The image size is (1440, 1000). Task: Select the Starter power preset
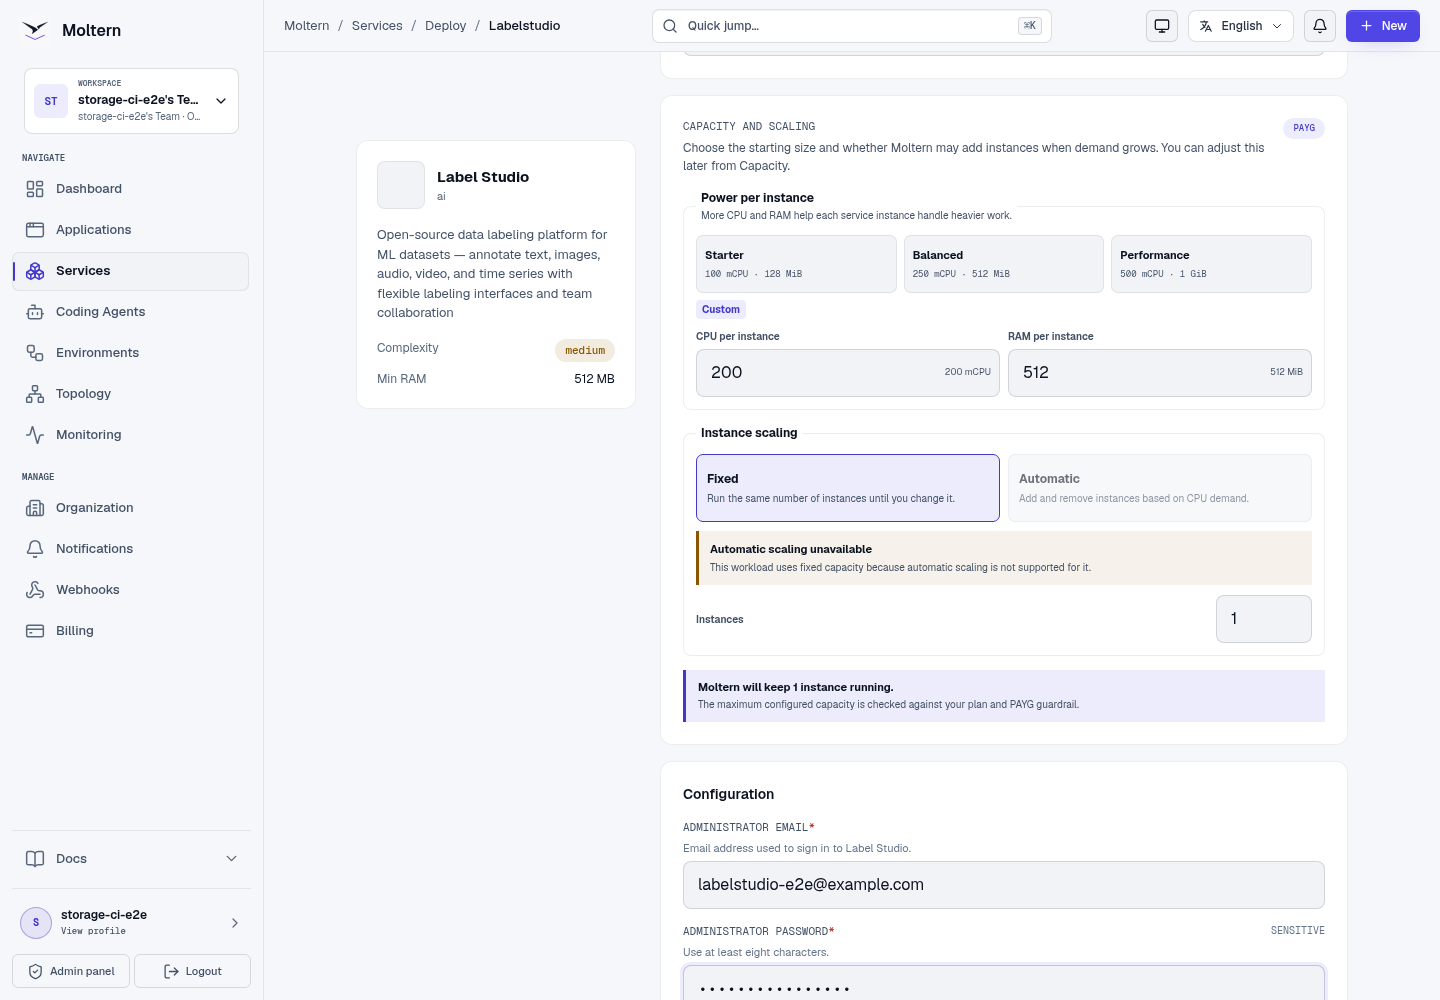(x=796, y=264)
